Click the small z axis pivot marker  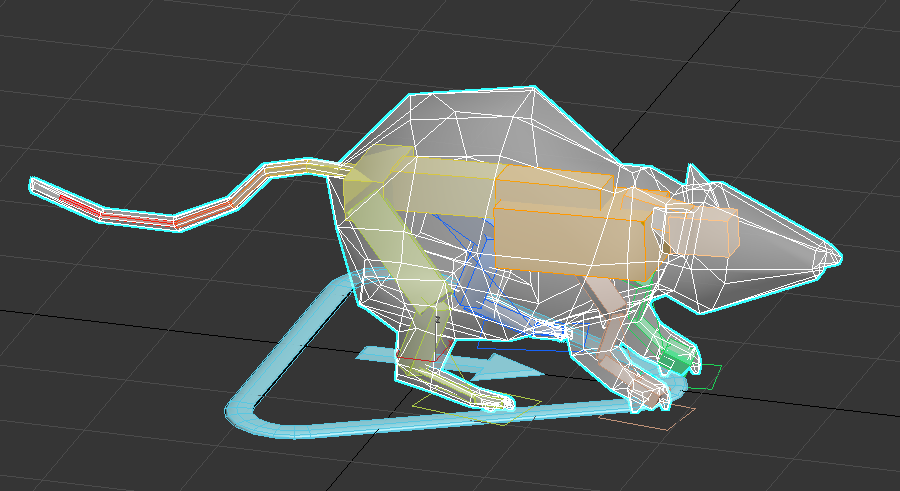[437, 319]
